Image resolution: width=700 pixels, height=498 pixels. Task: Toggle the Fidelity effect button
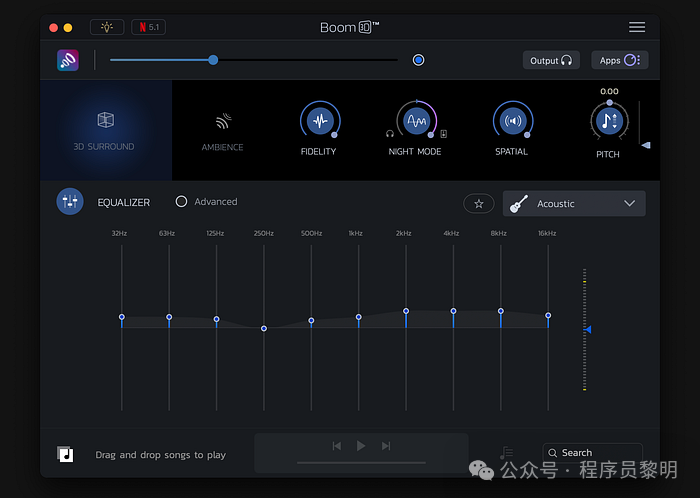click(x=320, y=120)
